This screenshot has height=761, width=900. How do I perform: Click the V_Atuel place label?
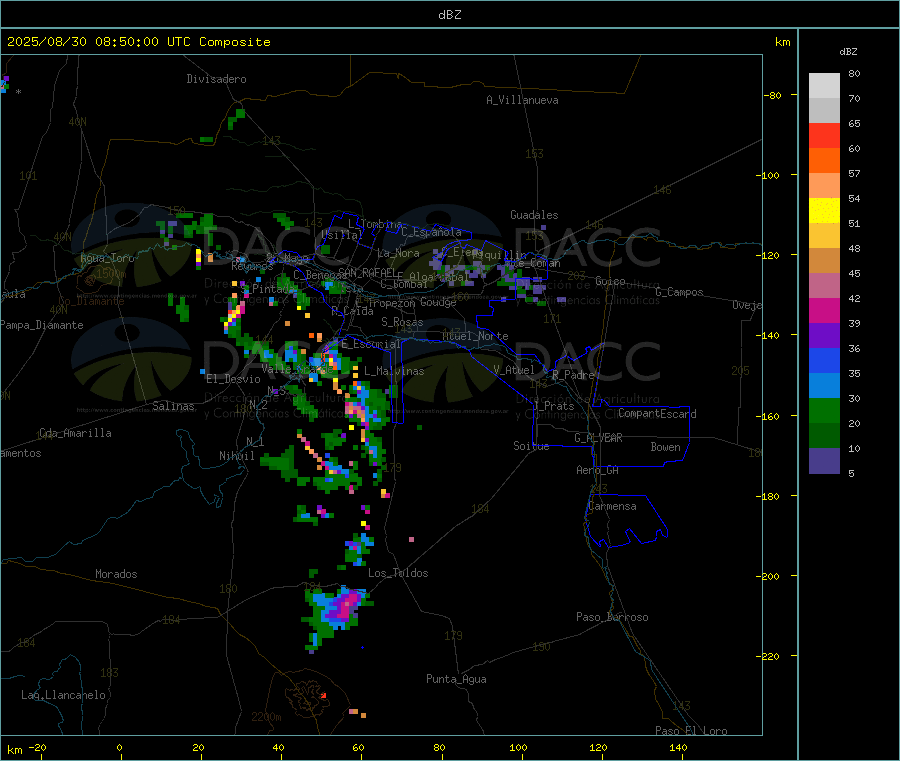pyautogui.click(x=514, y=370)
